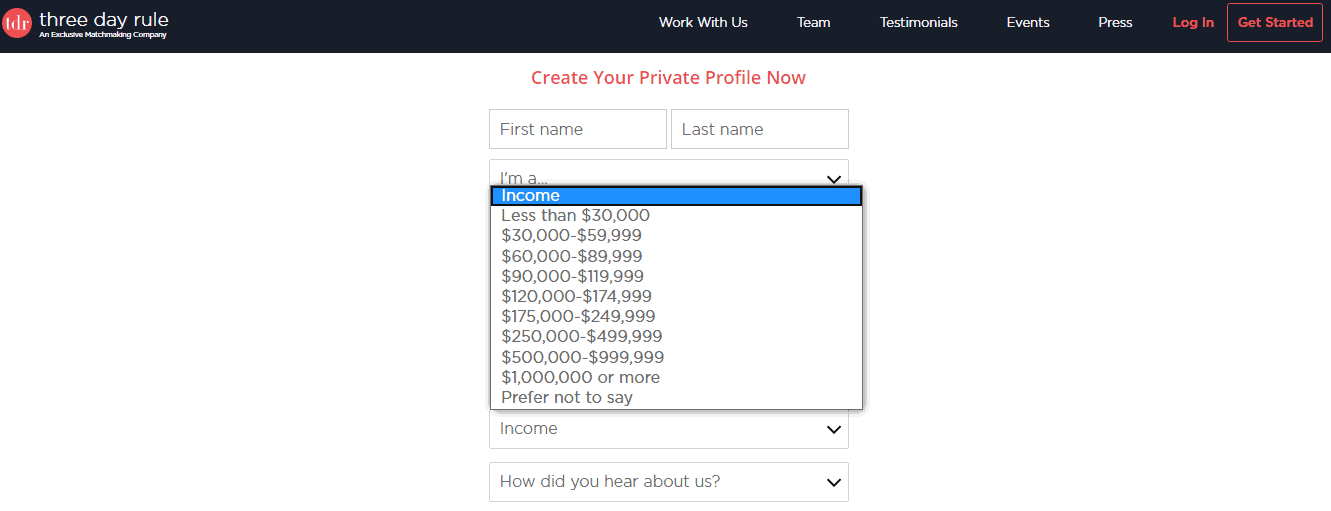The width and height of the screenshot is (1331, 511).
Task: Select "Prefer not to say" option
Action: 676,397
